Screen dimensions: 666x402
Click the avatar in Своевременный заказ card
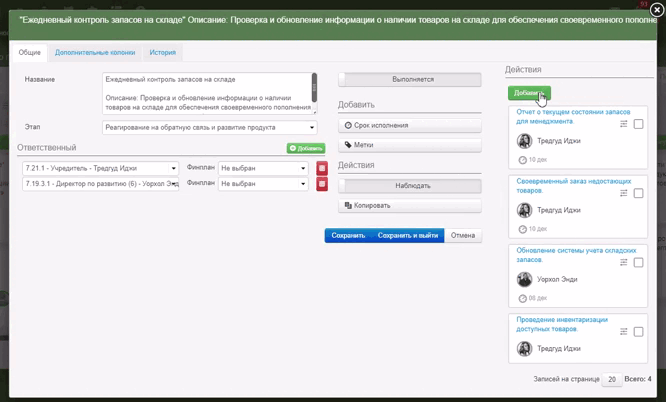click(525, 210)
